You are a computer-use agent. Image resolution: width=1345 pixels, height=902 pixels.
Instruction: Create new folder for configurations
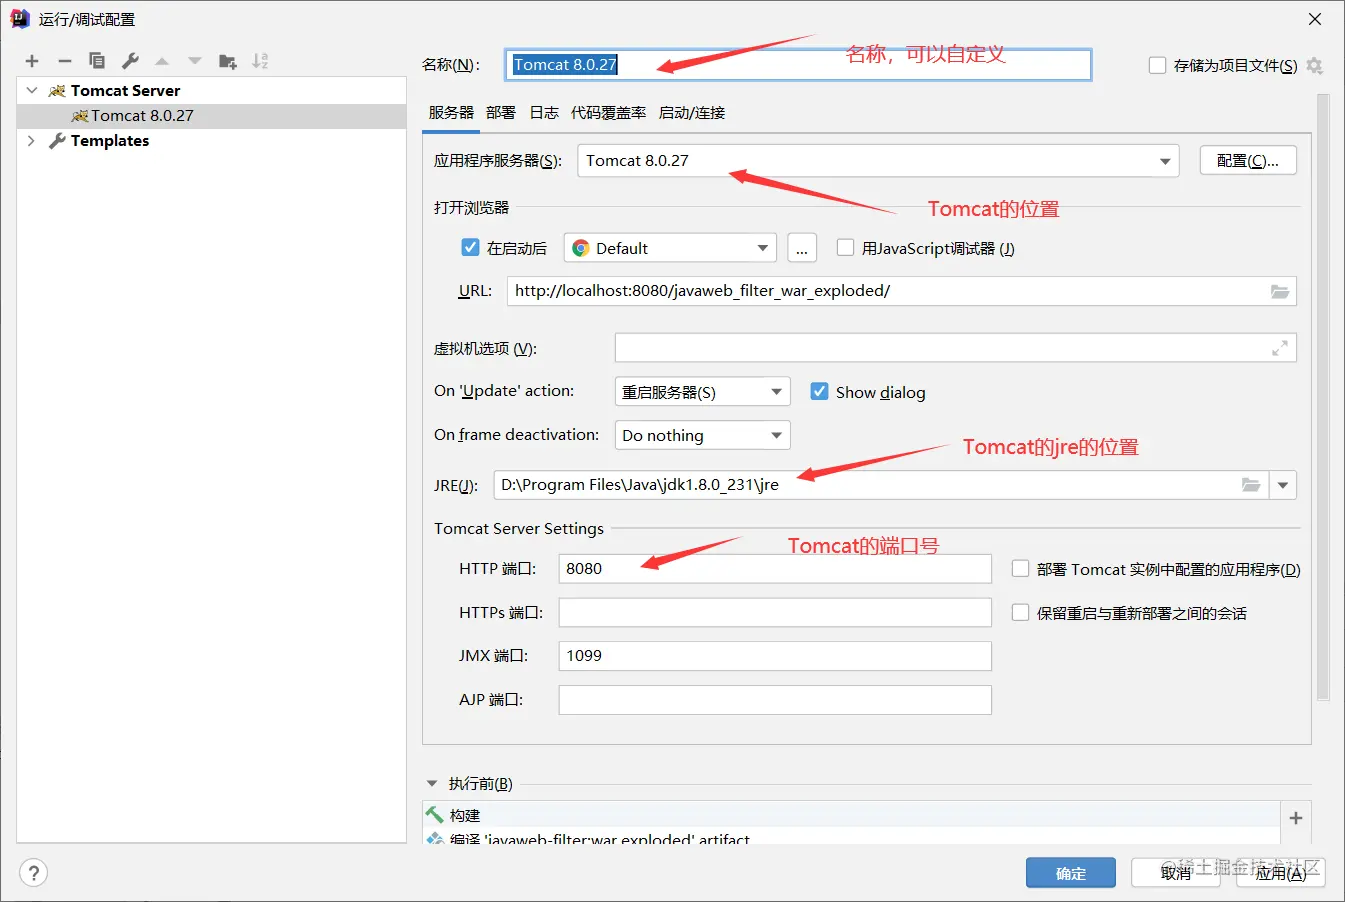click(x=228, y=61)
